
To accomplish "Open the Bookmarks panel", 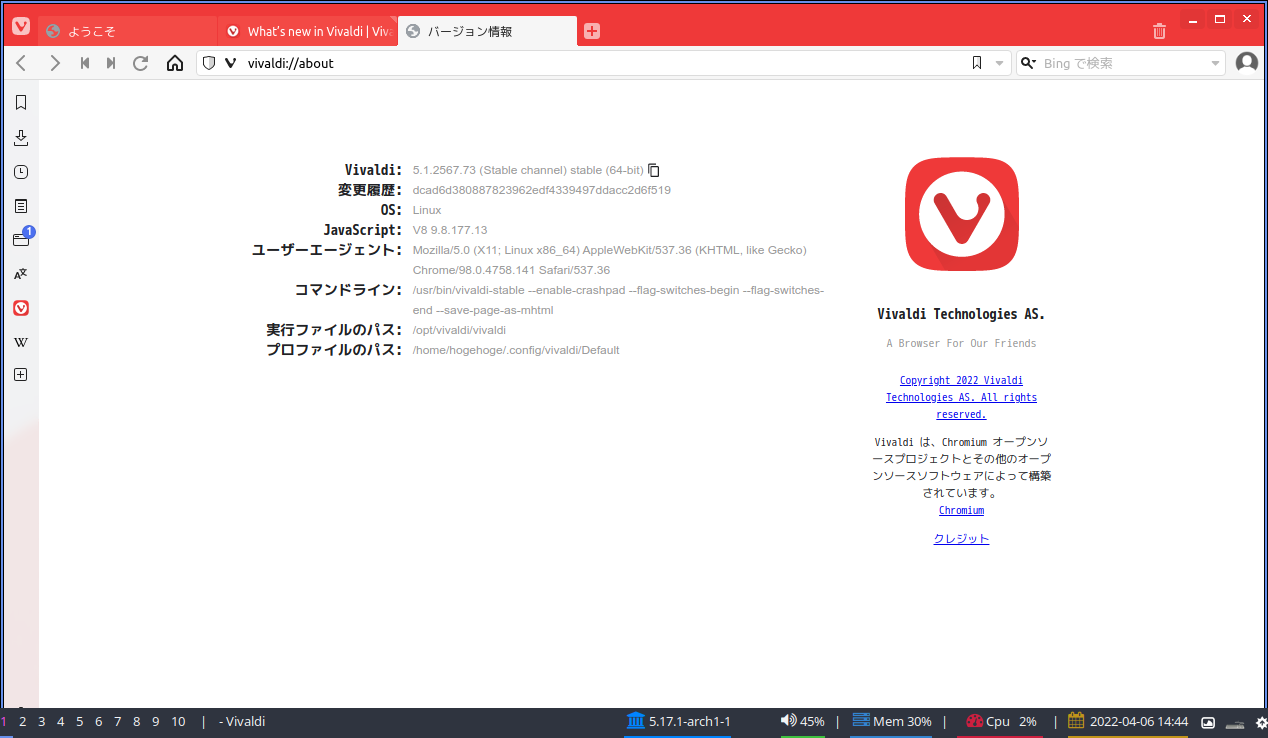I will click(21, 102).
